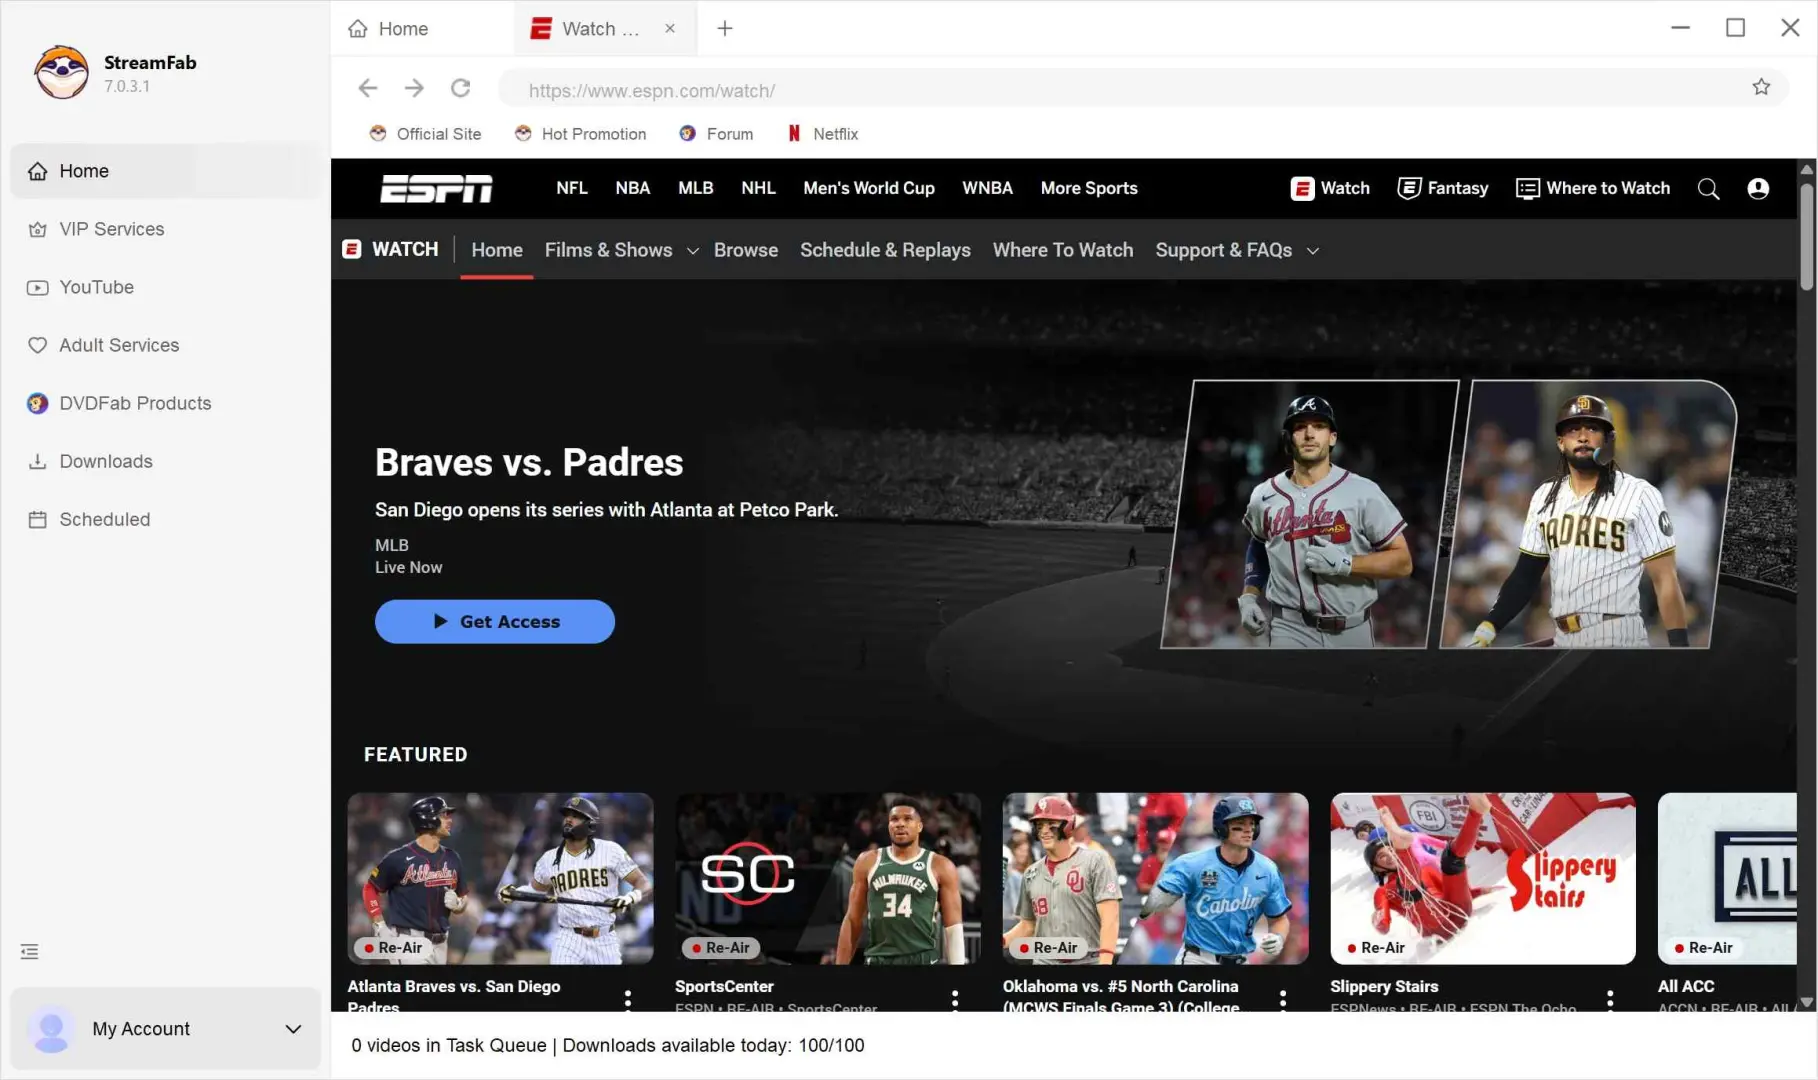Close the Watch ESPN tab
Viewport: 1818px width, 1080px height.
[x=670, y=29]
